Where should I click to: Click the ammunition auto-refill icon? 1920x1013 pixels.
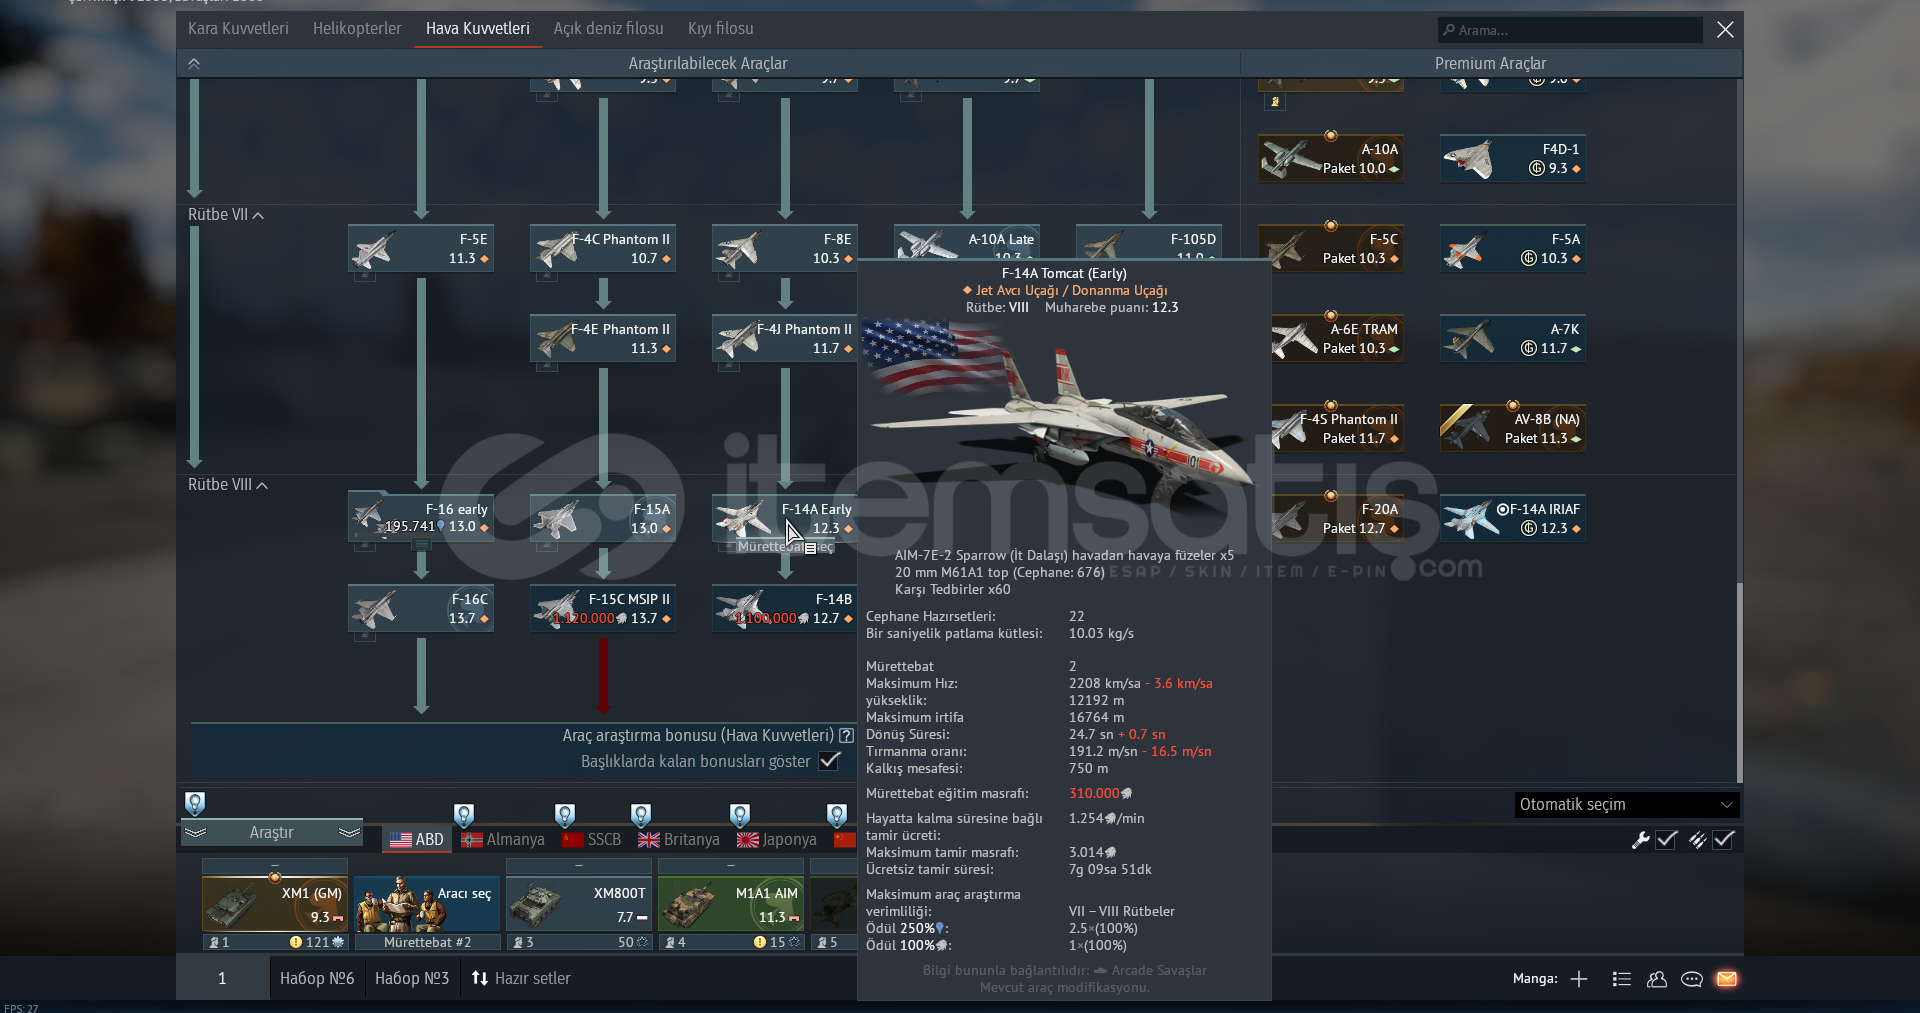(x=1697, y=840)
